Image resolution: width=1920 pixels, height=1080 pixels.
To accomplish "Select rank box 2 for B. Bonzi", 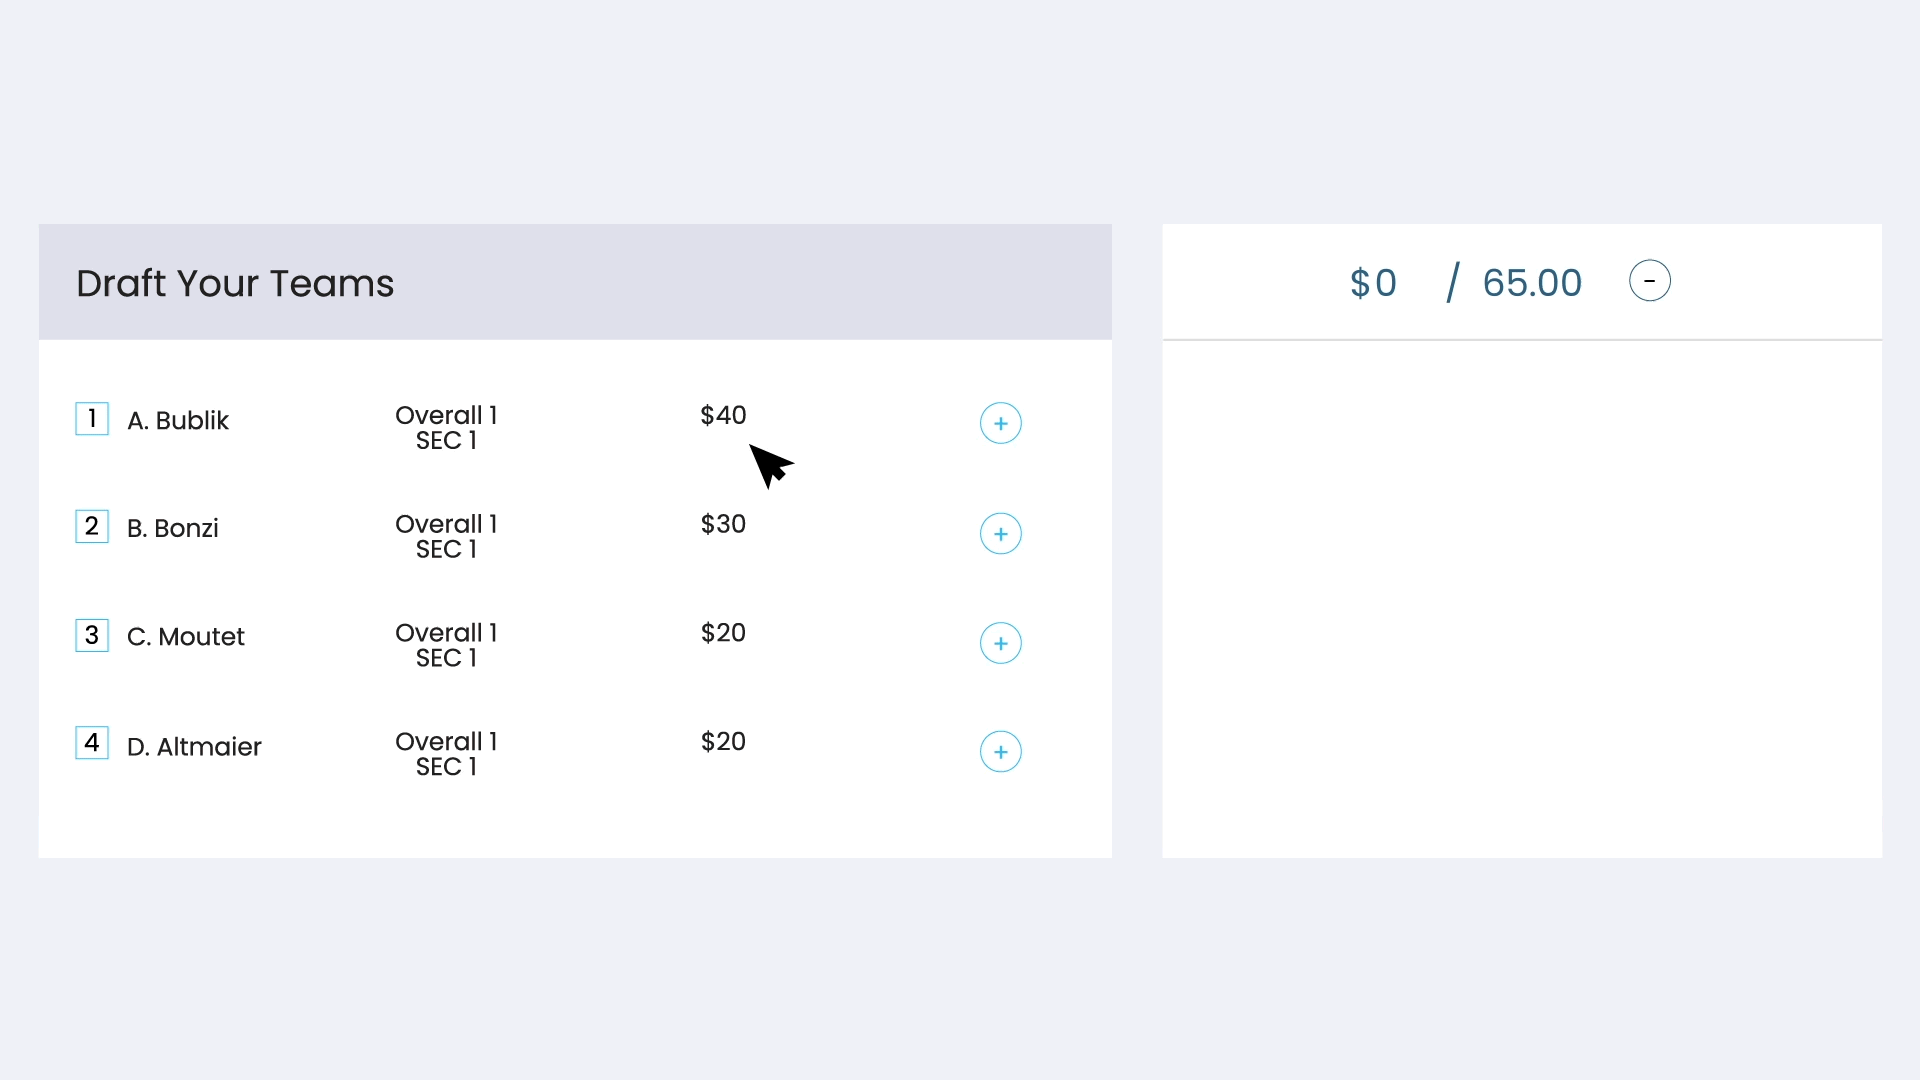I will [x=92, y=526].
